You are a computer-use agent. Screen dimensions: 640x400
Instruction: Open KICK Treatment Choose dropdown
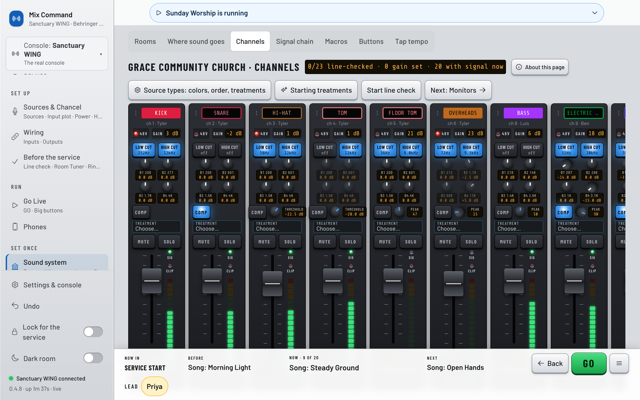157,227
